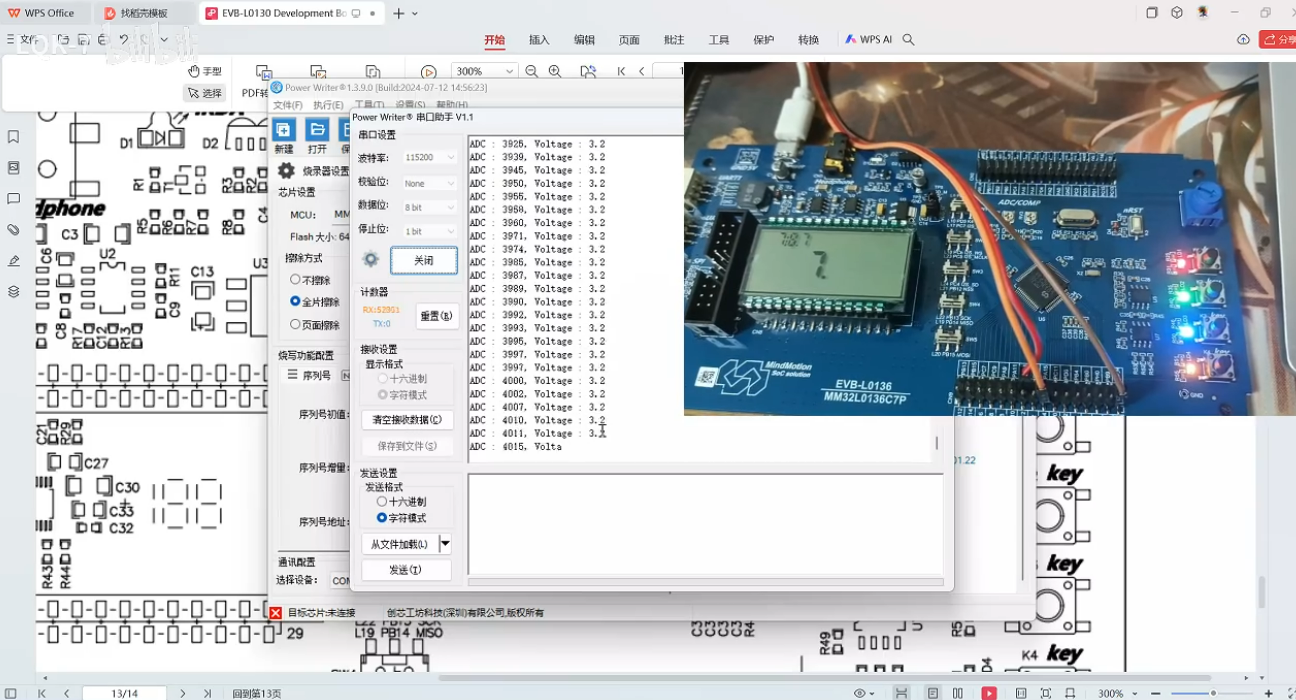This screenshot has height=700, width=1296.
Task: Switch to the 插入 ribbon tab
Action: [x=539, y=40]
